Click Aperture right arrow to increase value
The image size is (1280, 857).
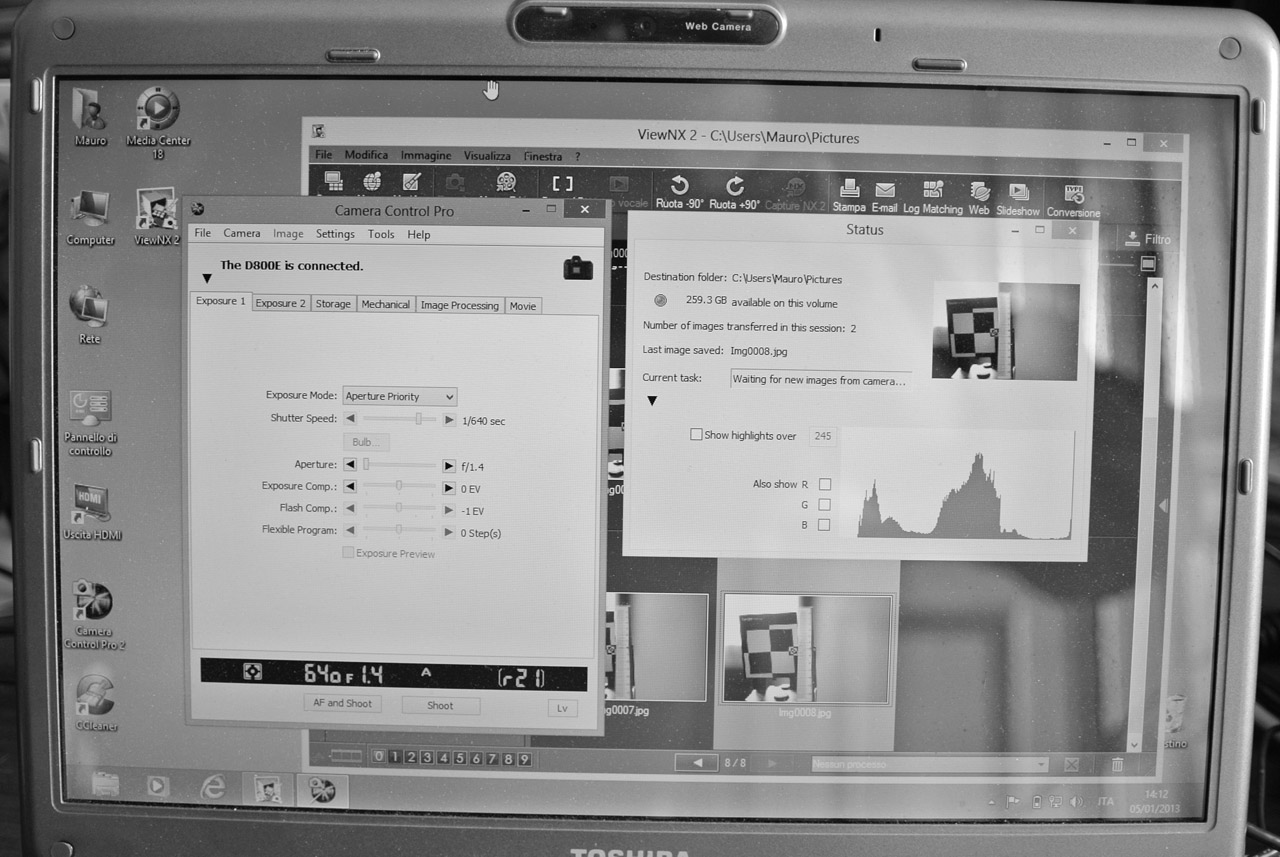tap(449, 465)
